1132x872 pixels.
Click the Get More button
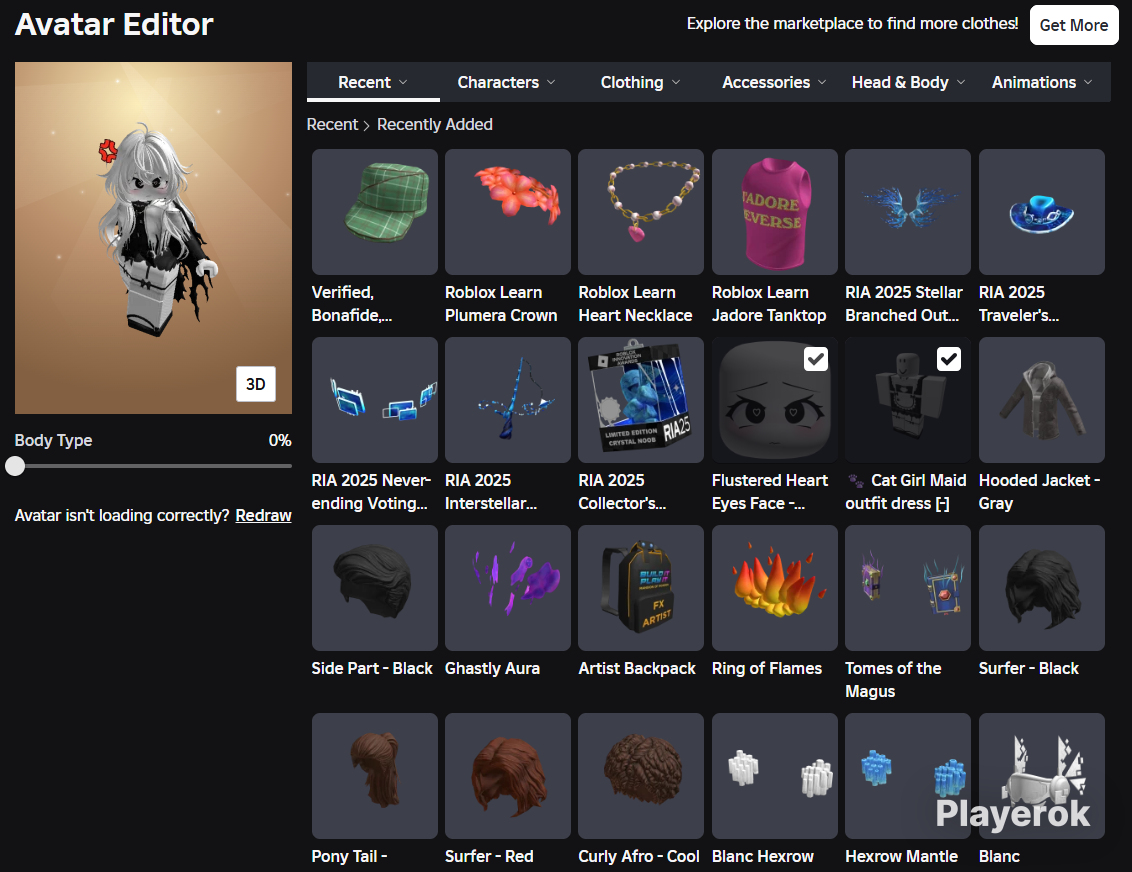tap(1074, 25)
